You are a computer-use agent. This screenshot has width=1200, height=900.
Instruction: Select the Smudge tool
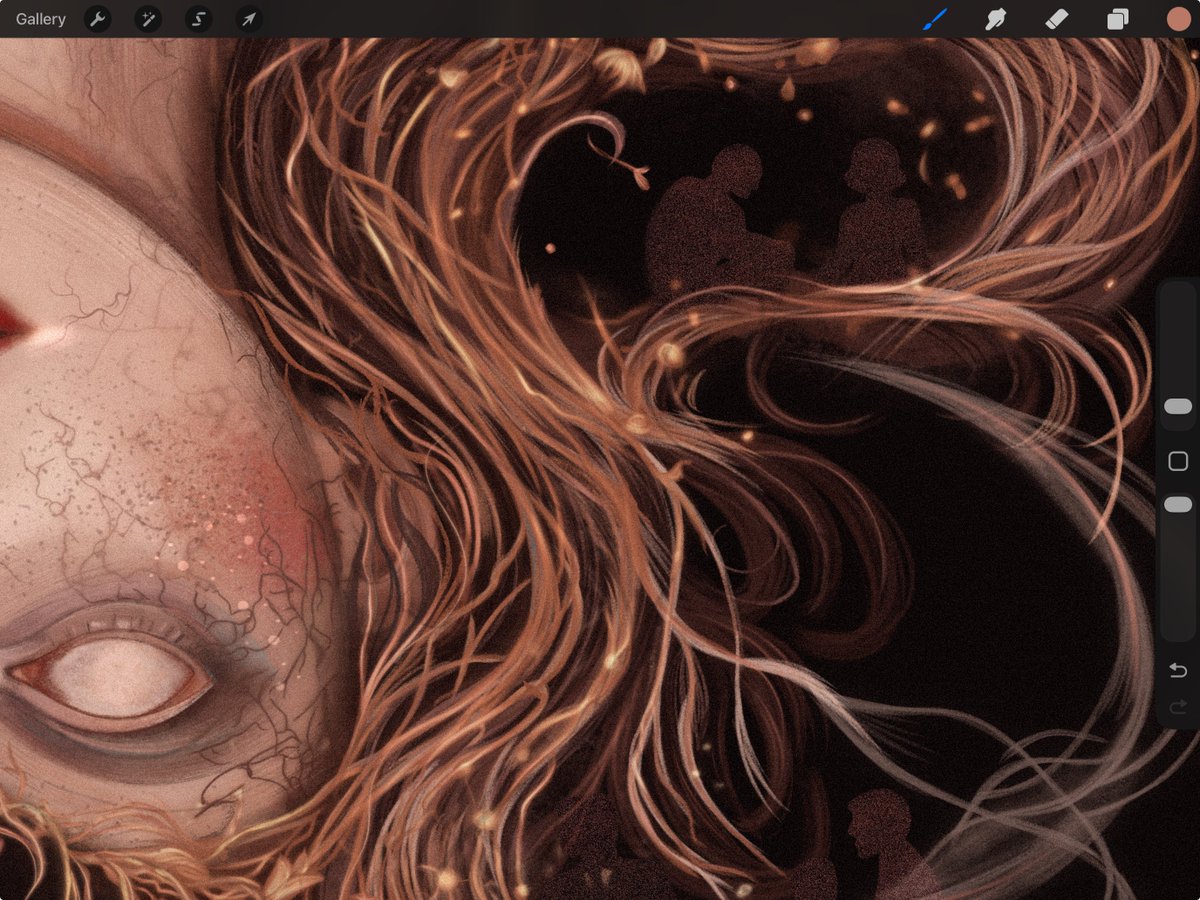pyautogui.click(x=995, y=19)
